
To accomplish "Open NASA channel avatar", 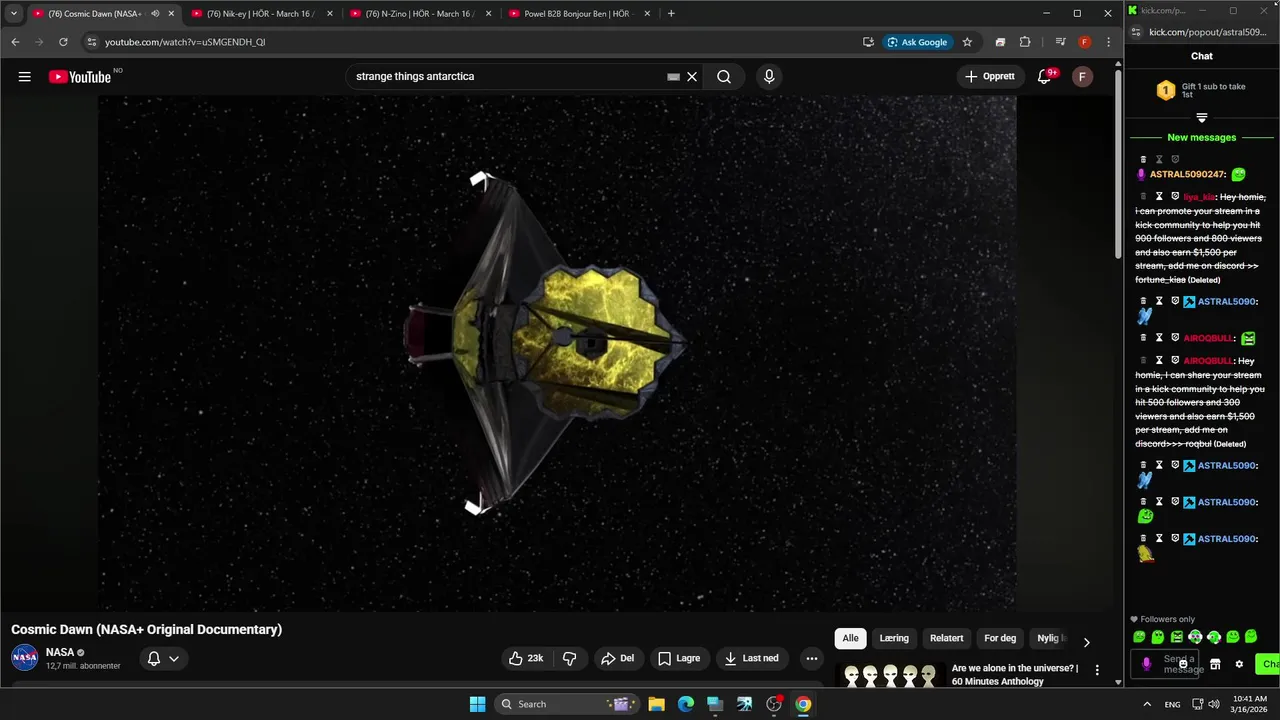I will (x=25, y=658).
